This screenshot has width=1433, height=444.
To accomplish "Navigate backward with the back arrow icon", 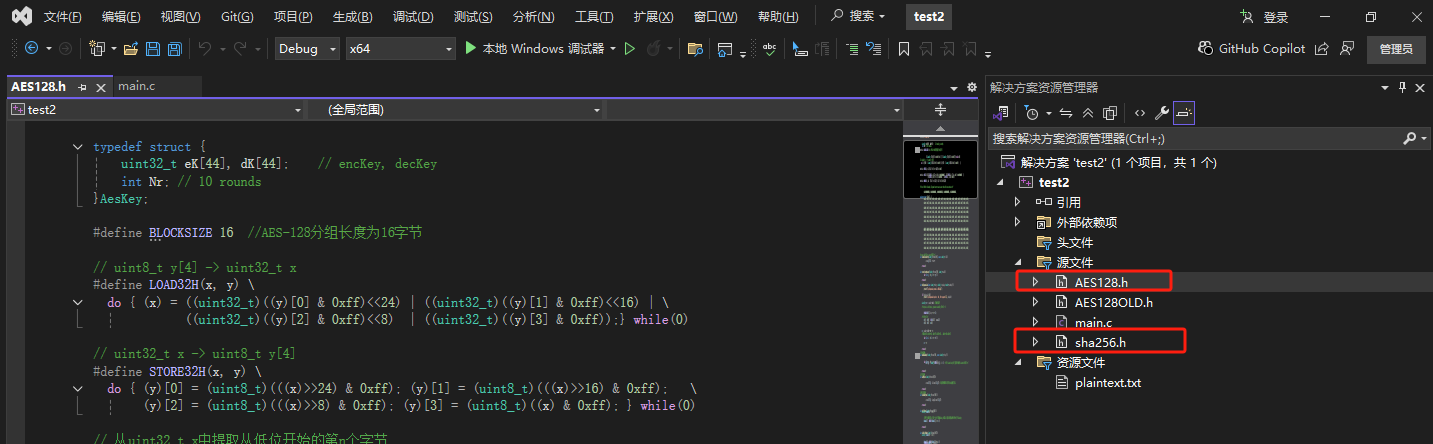I will click(31, 48).
